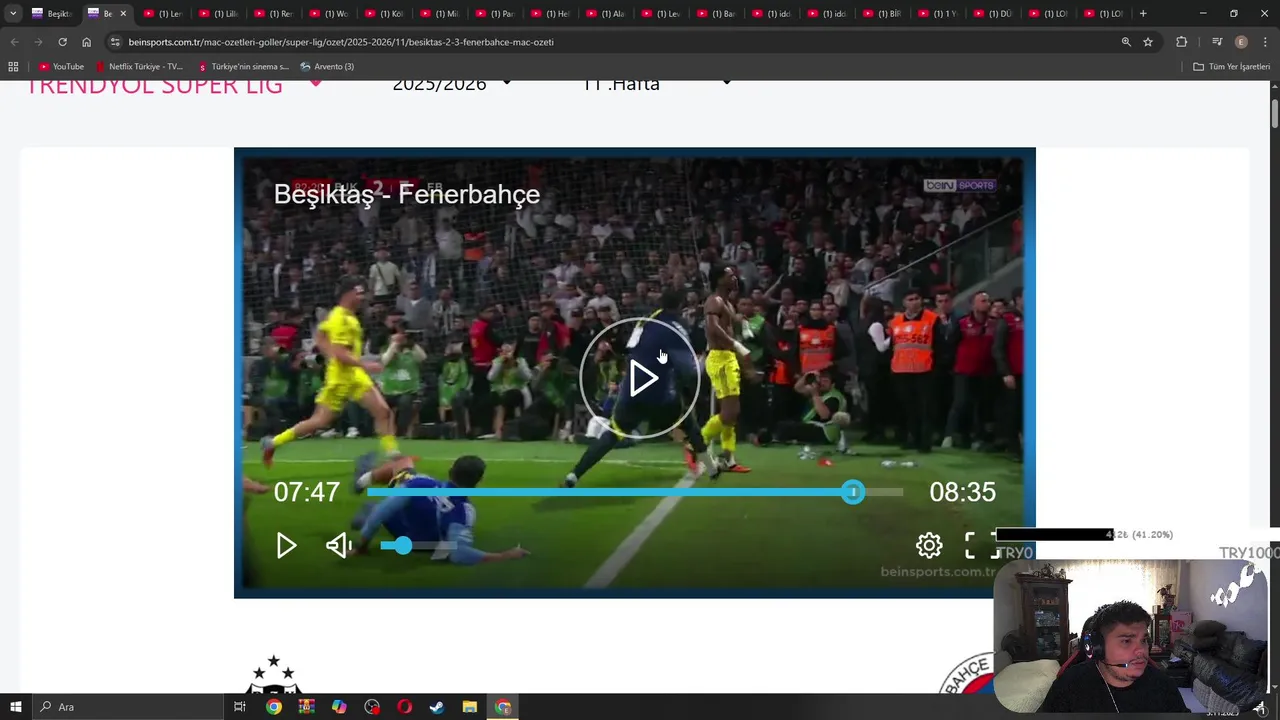Screen dimensions: 1280x720
Task: Click the total duration 08:35 label
Action: point(963,492)
